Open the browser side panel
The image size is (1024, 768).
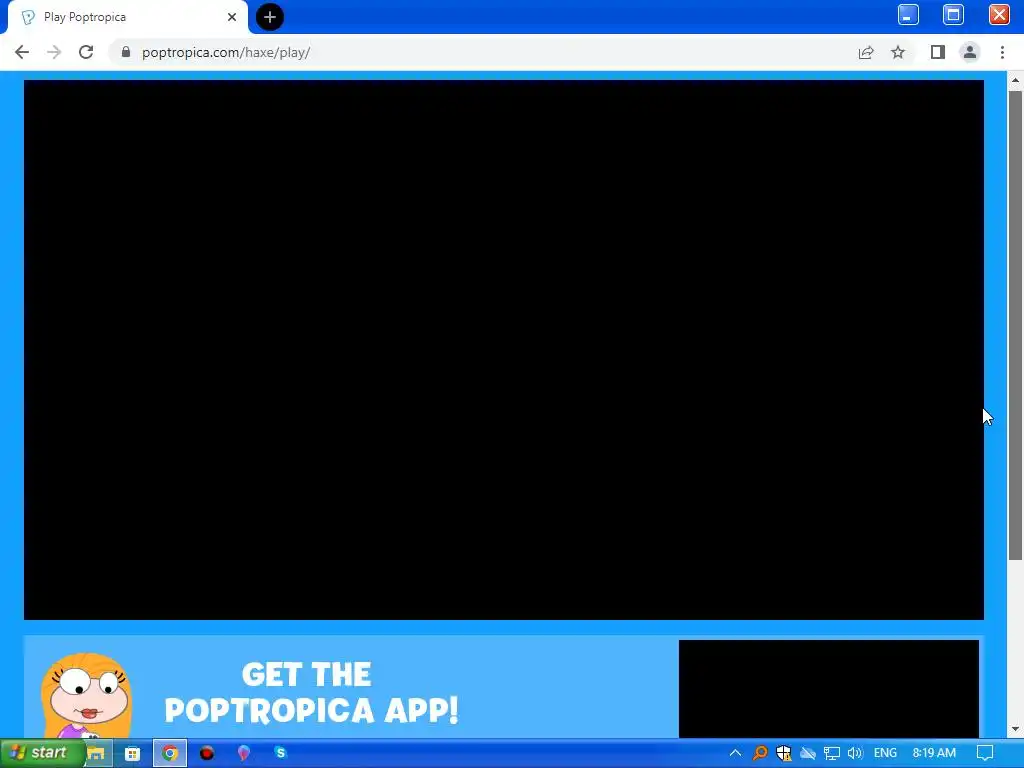tap(938, 52)
